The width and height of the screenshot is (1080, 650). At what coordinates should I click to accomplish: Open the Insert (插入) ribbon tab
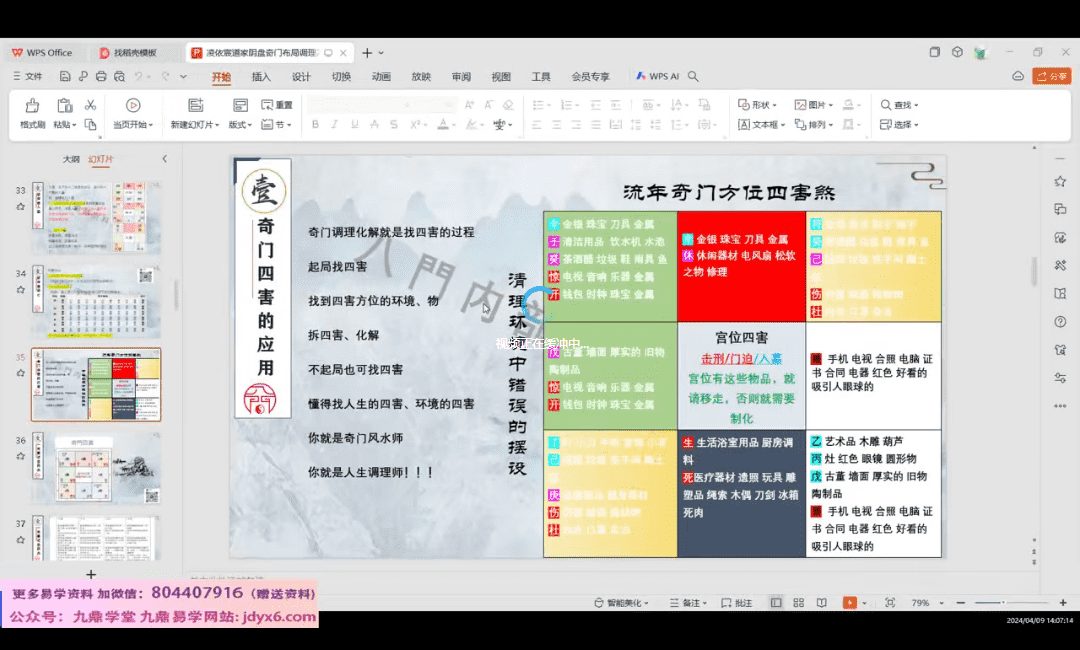coord(261,76)
